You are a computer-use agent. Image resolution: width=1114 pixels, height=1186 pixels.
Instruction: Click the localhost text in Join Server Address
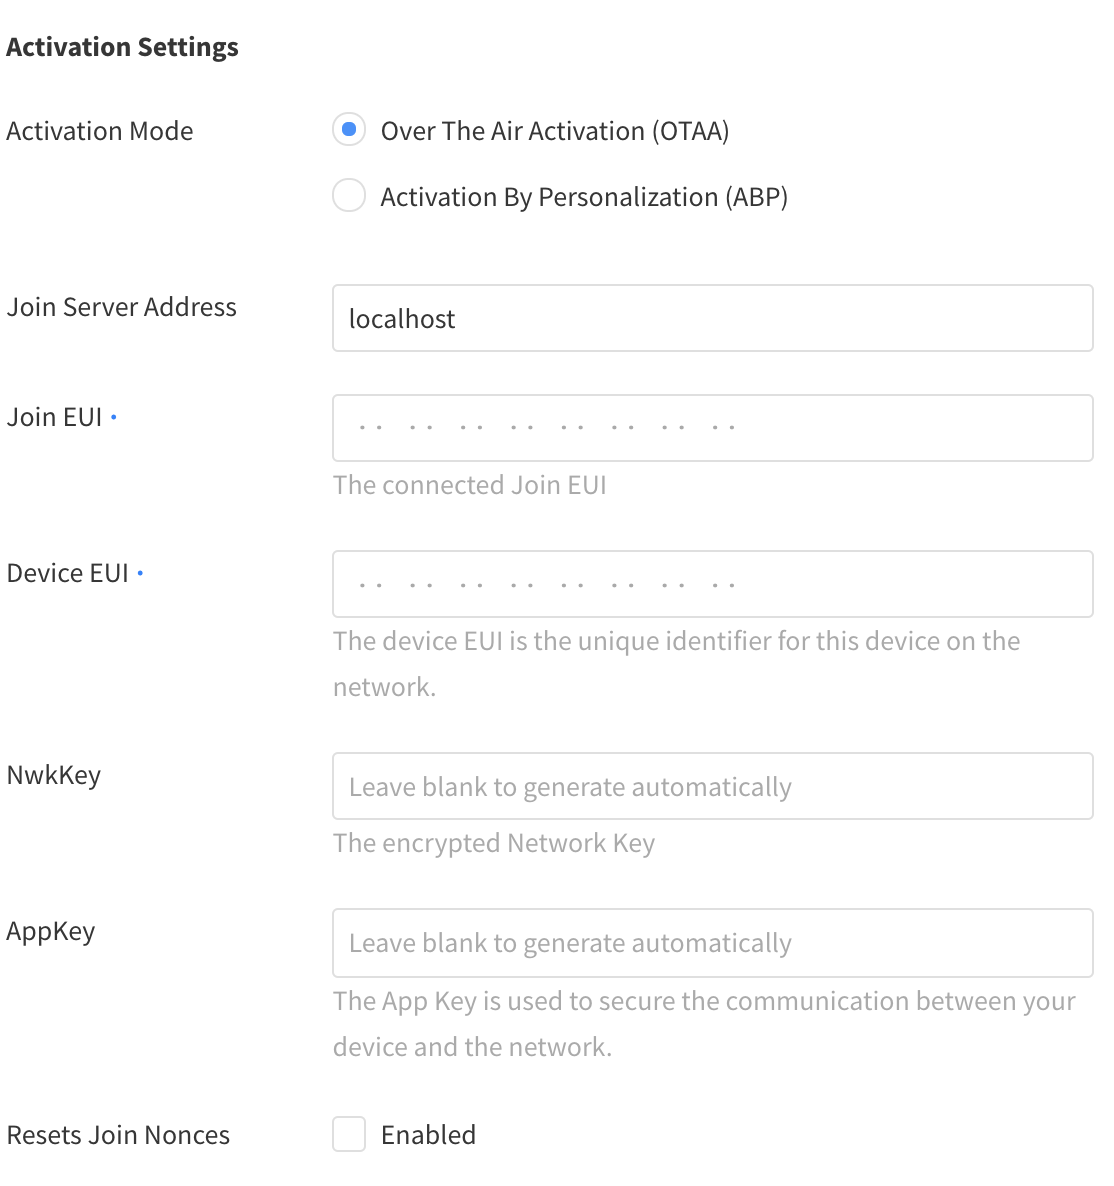coord(401,318)
